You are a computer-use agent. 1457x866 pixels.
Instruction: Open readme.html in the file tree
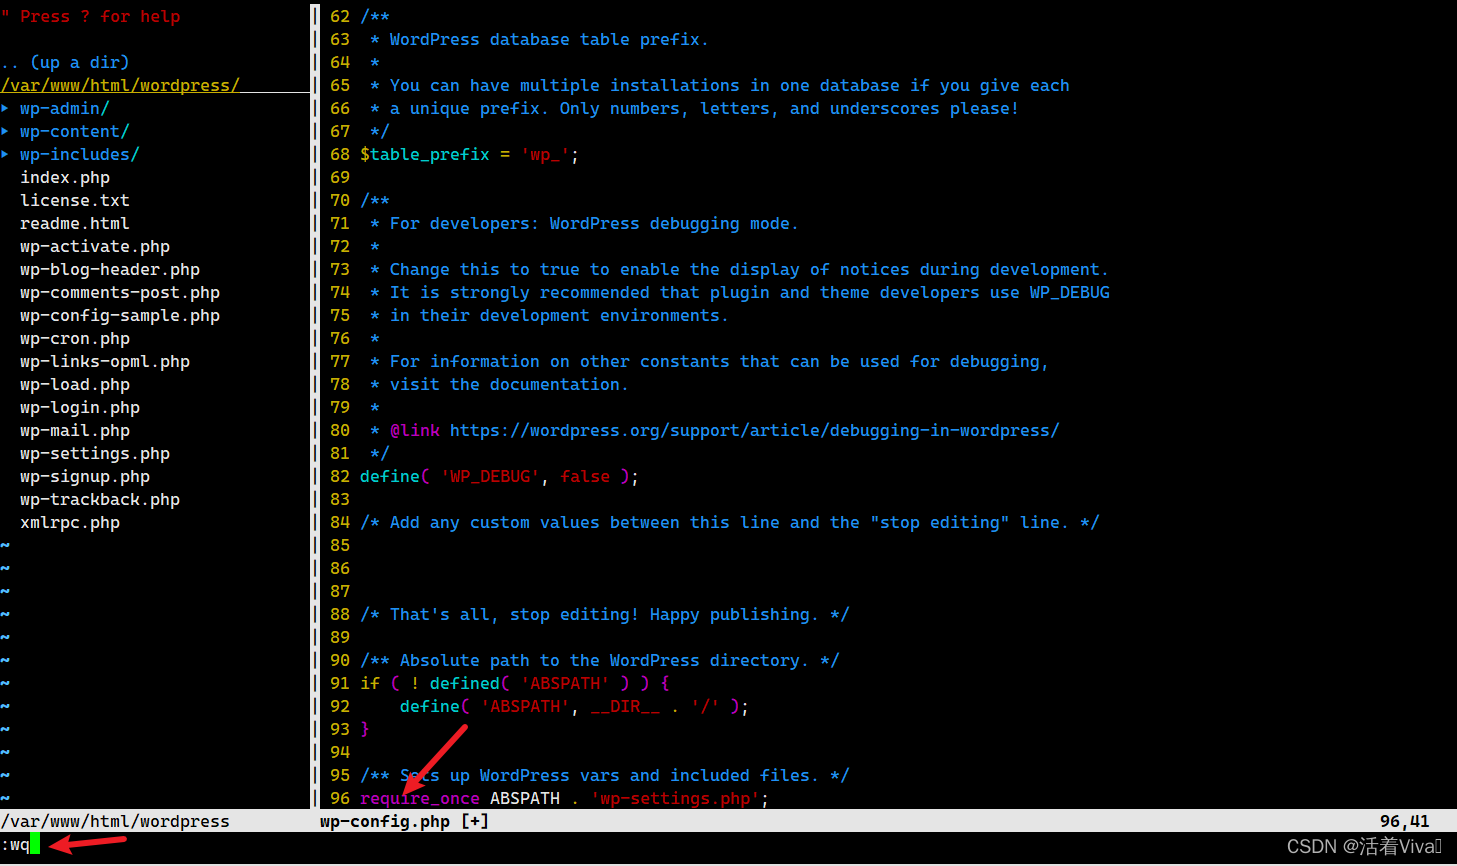click(x=75, y=223)
